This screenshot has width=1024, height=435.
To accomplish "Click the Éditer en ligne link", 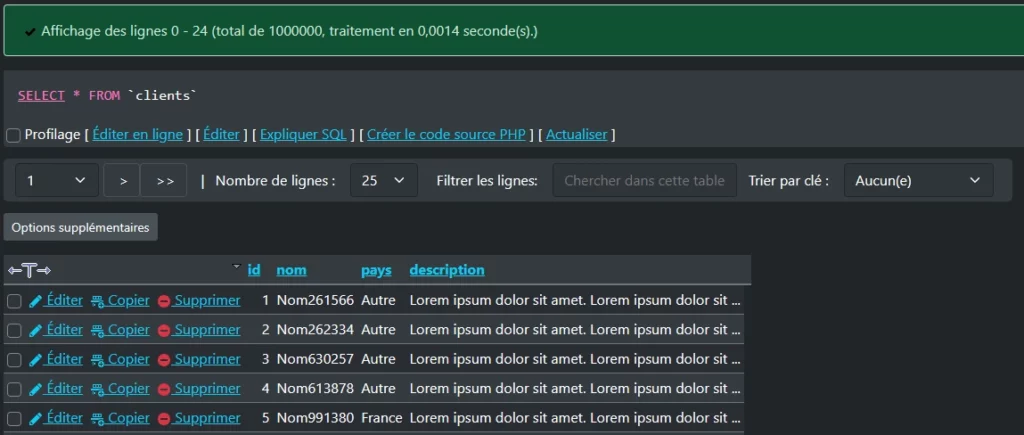I will (138, 135).
